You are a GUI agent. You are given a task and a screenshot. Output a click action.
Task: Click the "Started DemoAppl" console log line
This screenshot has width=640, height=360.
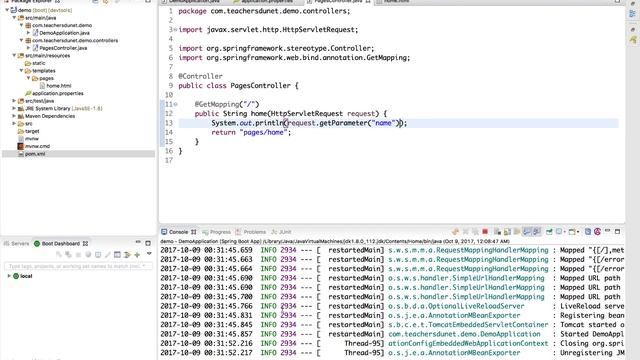(392, 334)
